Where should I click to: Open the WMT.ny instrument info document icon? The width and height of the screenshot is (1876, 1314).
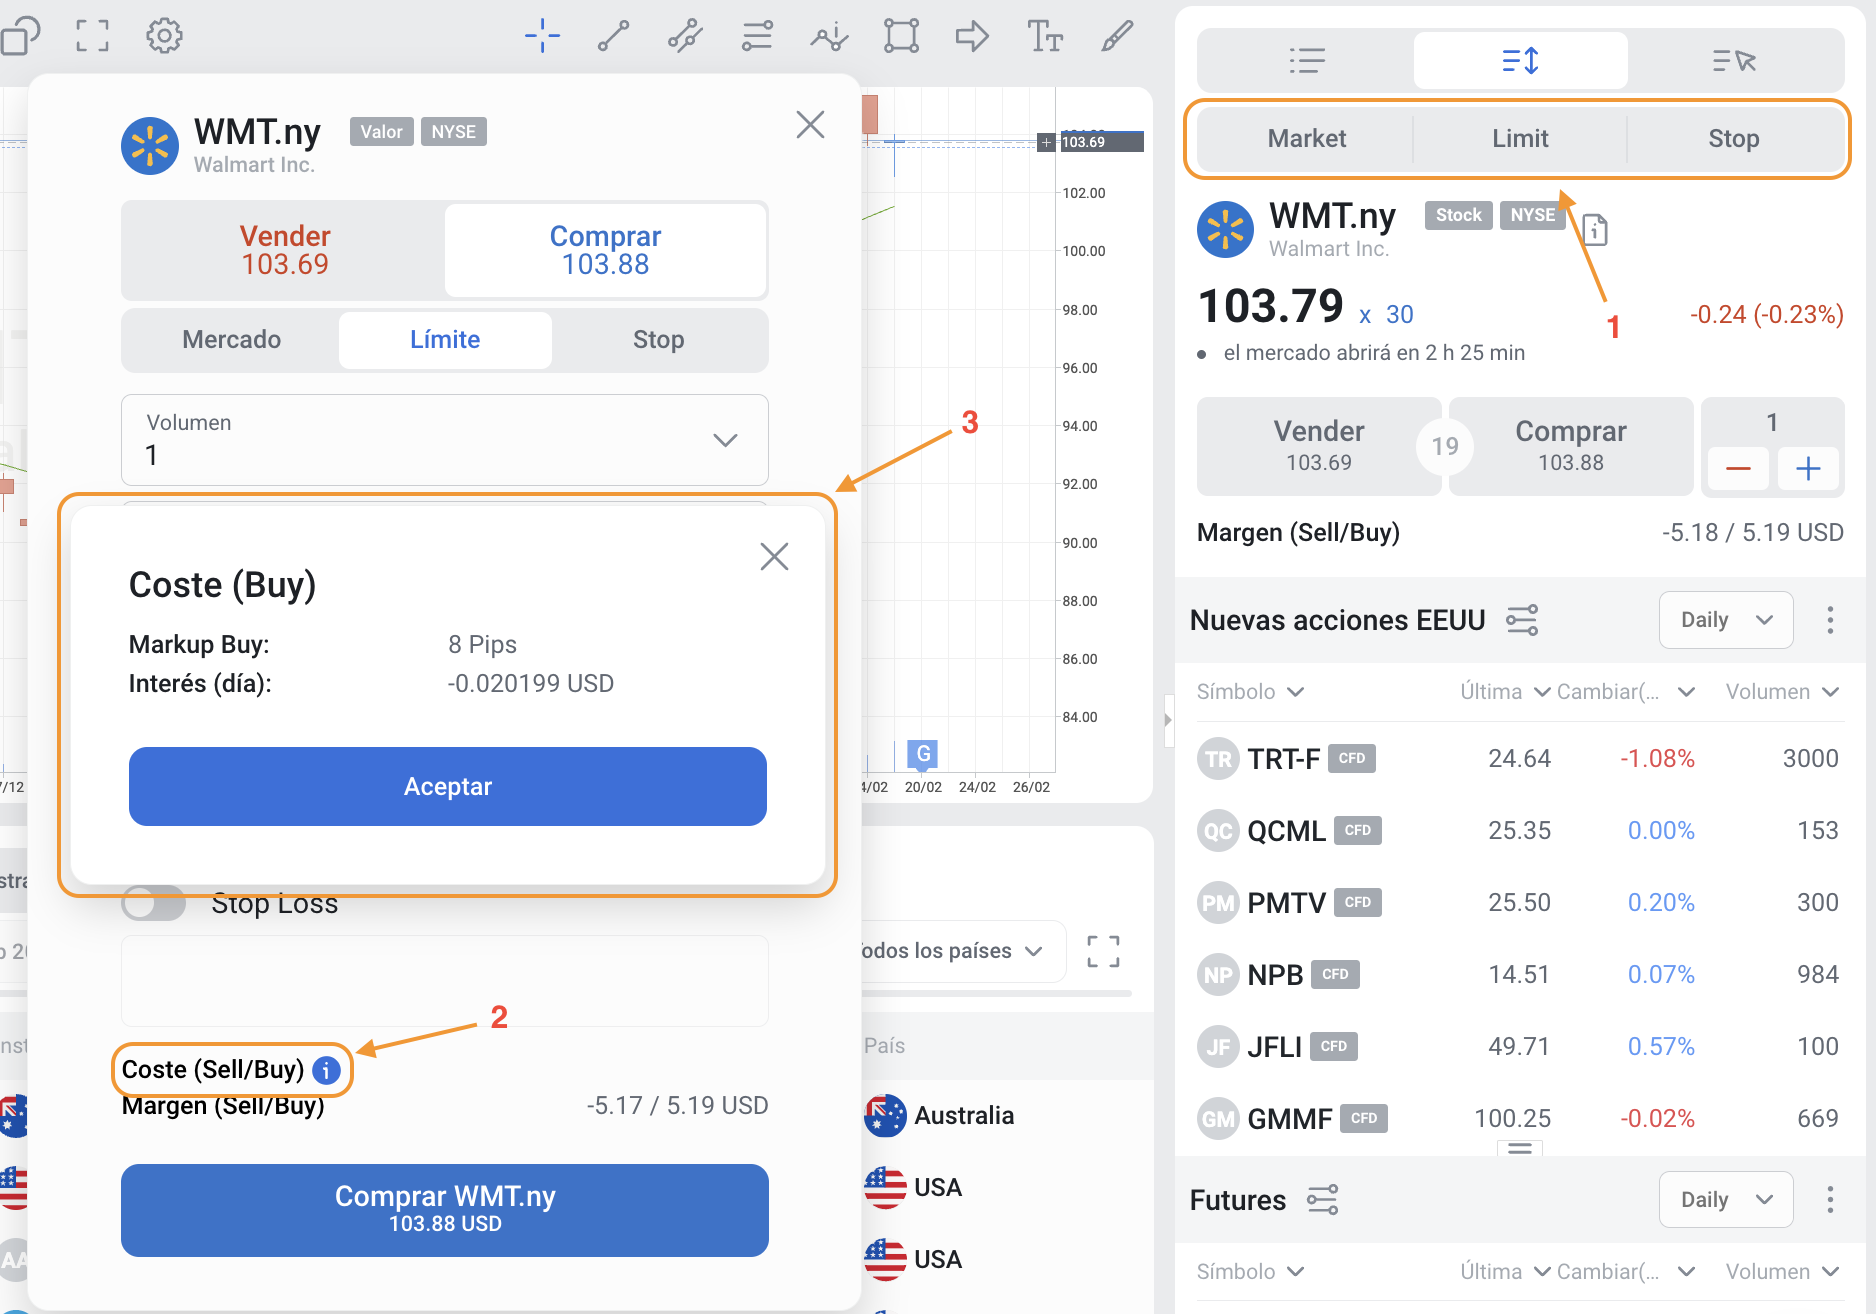click(1595, 230)
